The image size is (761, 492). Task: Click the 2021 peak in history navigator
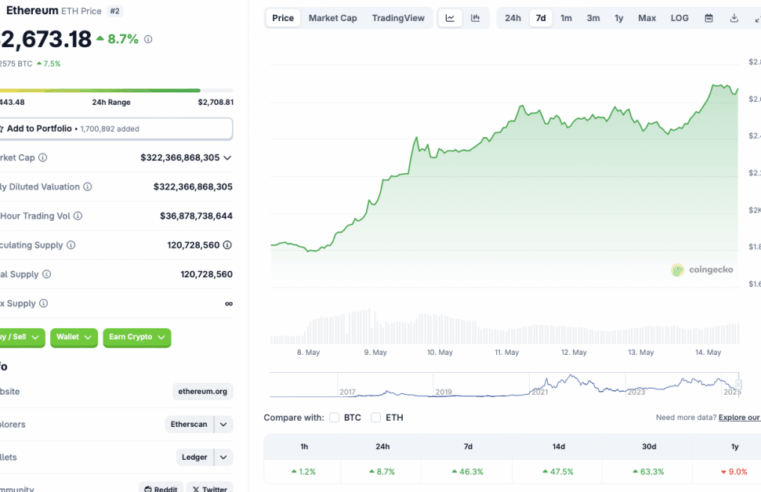click(x=571, y=377)
